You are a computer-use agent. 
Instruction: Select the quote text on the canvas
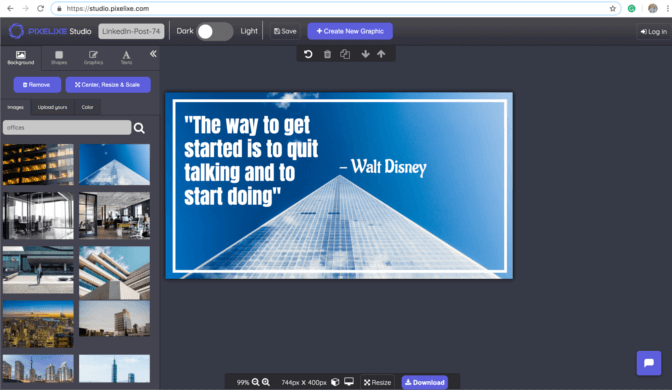click(251, 161)
